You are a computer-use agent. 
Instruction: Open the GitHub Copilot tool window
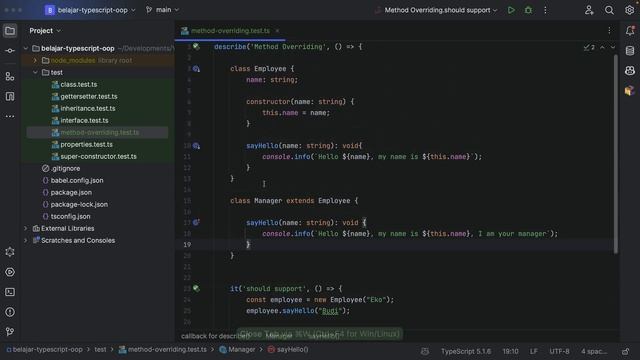tap(630, 71)
